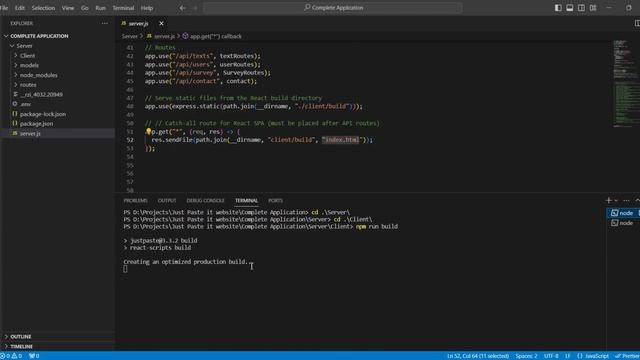The height and width of the screenshot is (360, 640).
Task: Switch to the DEBUG CONSOLE tab
Action: 205,201
